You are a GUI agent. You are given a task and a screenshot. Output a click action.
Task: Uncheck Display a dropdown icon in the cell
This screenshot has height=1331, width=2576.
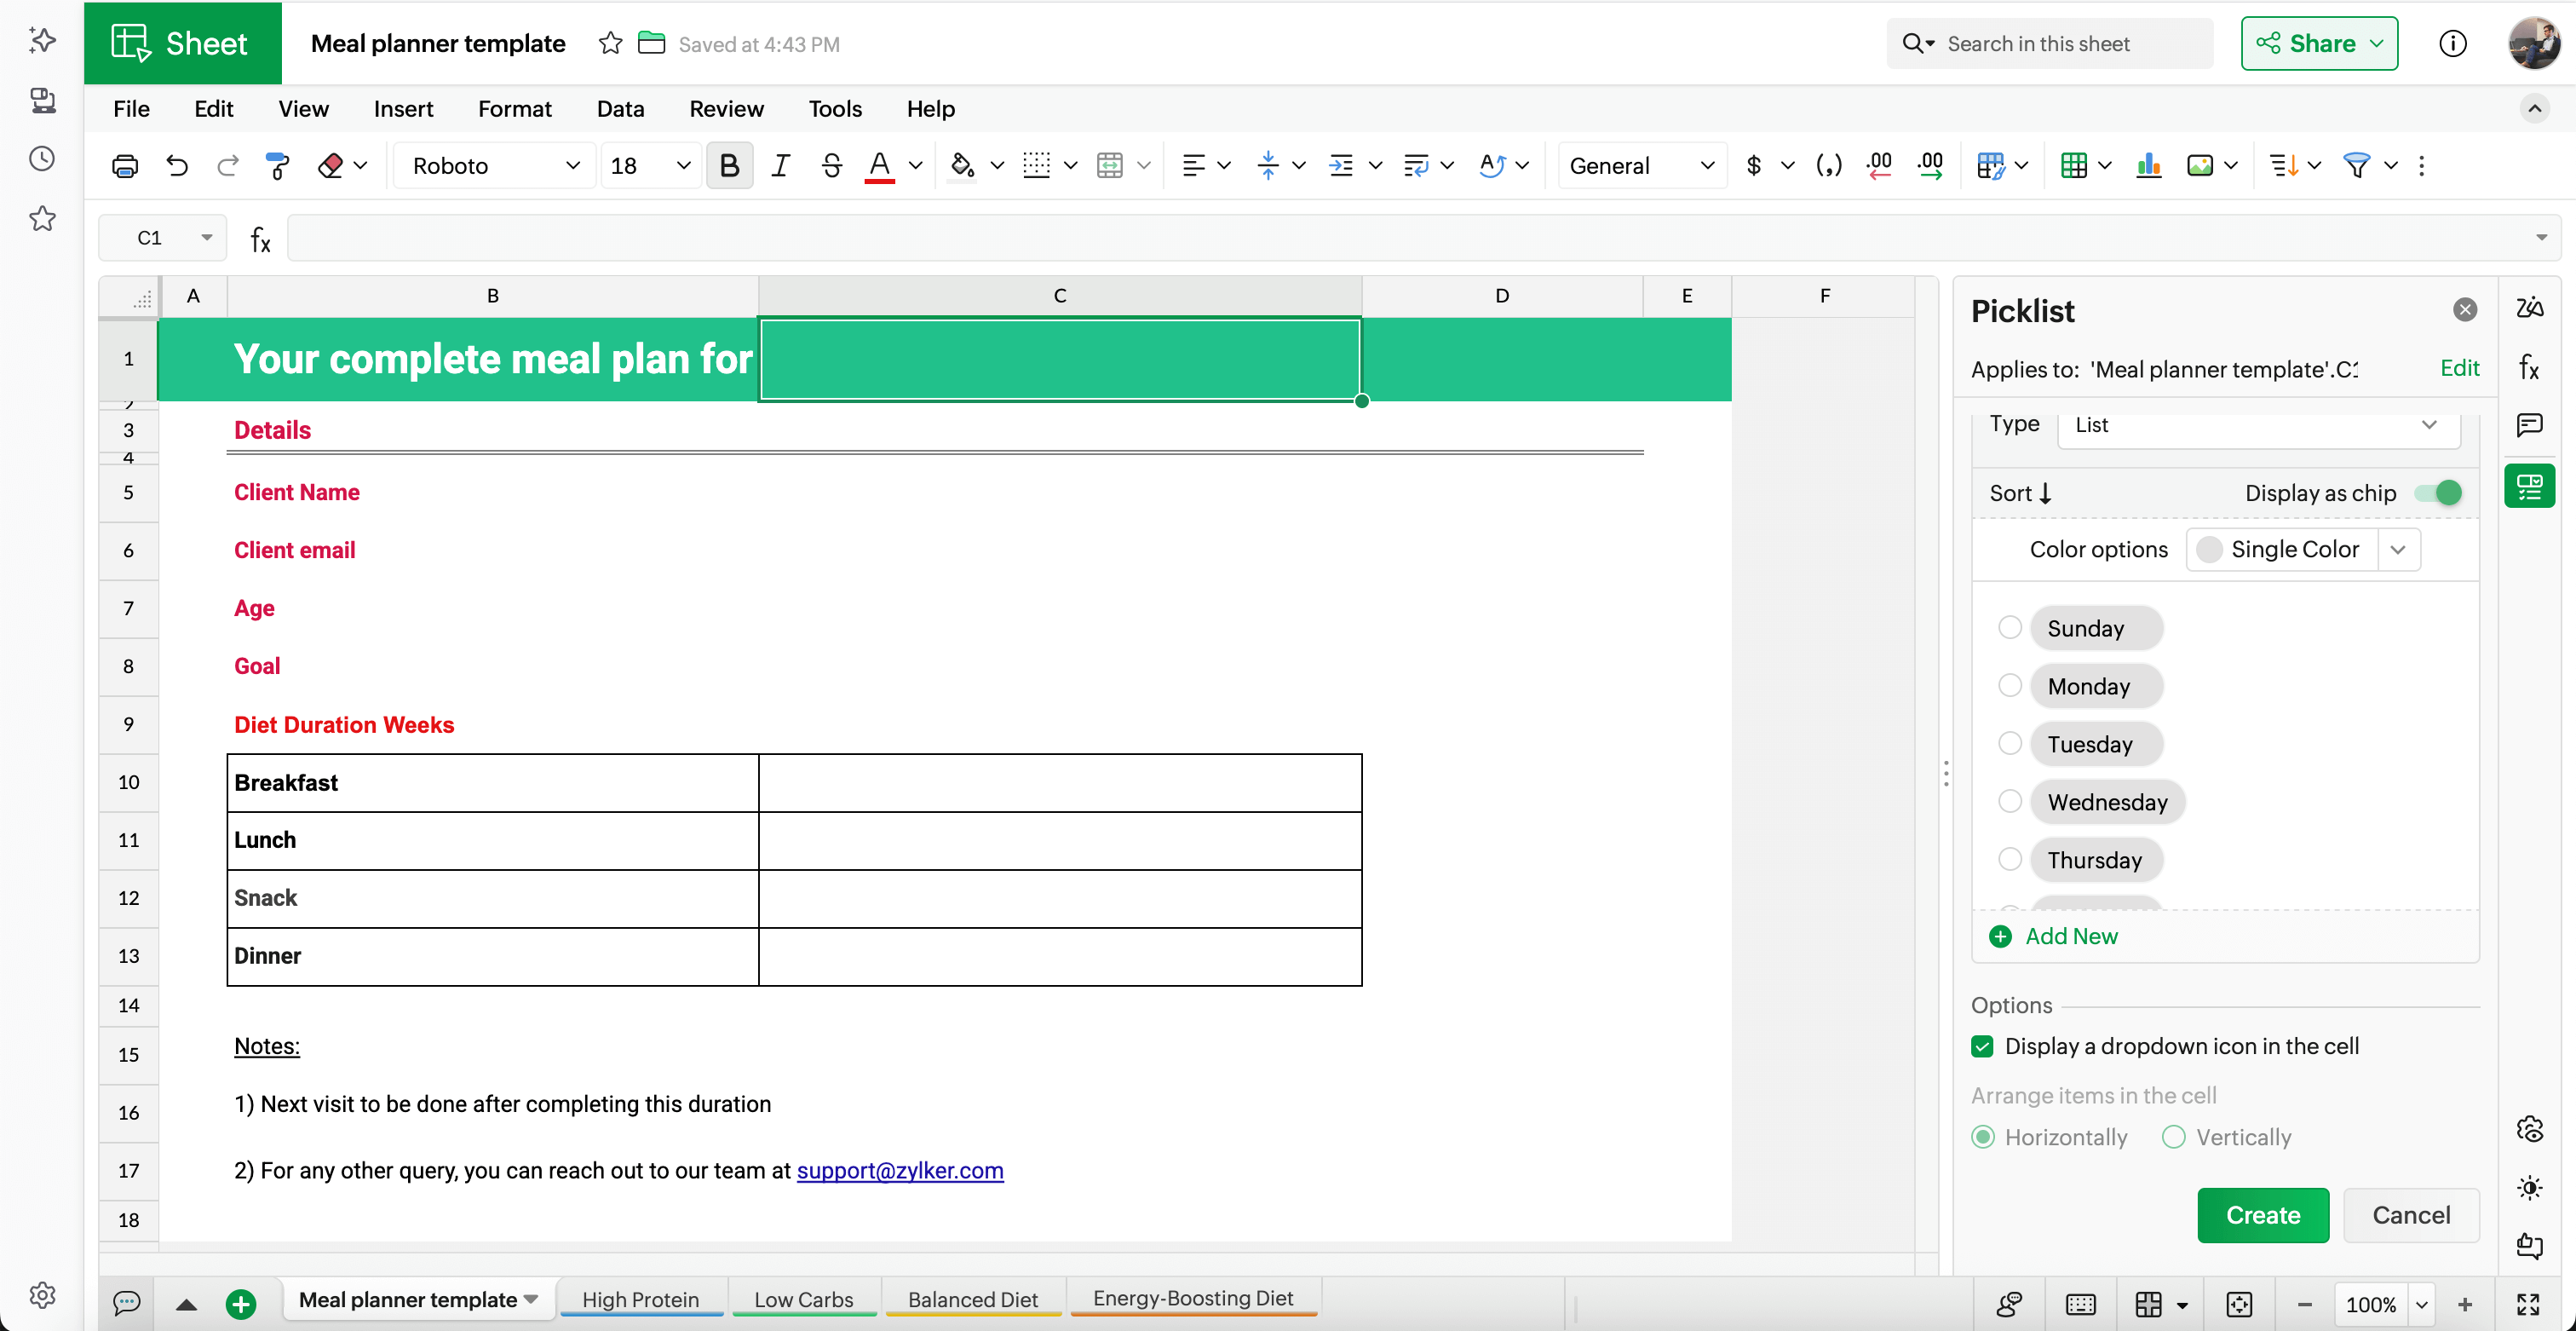(x=1982, y=1047)
